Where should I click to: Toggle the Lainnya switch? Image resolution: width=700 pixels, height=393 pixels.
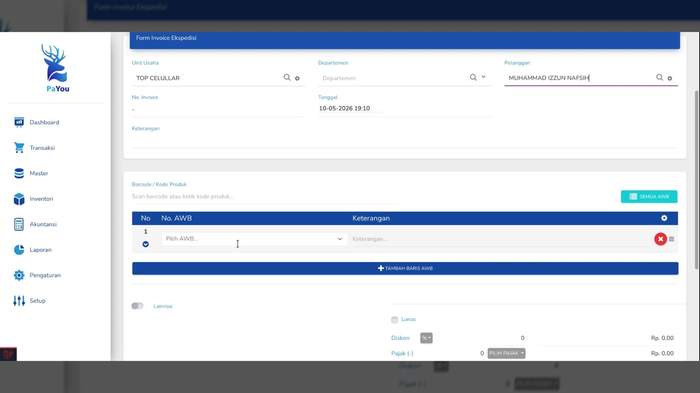[137, 306]
